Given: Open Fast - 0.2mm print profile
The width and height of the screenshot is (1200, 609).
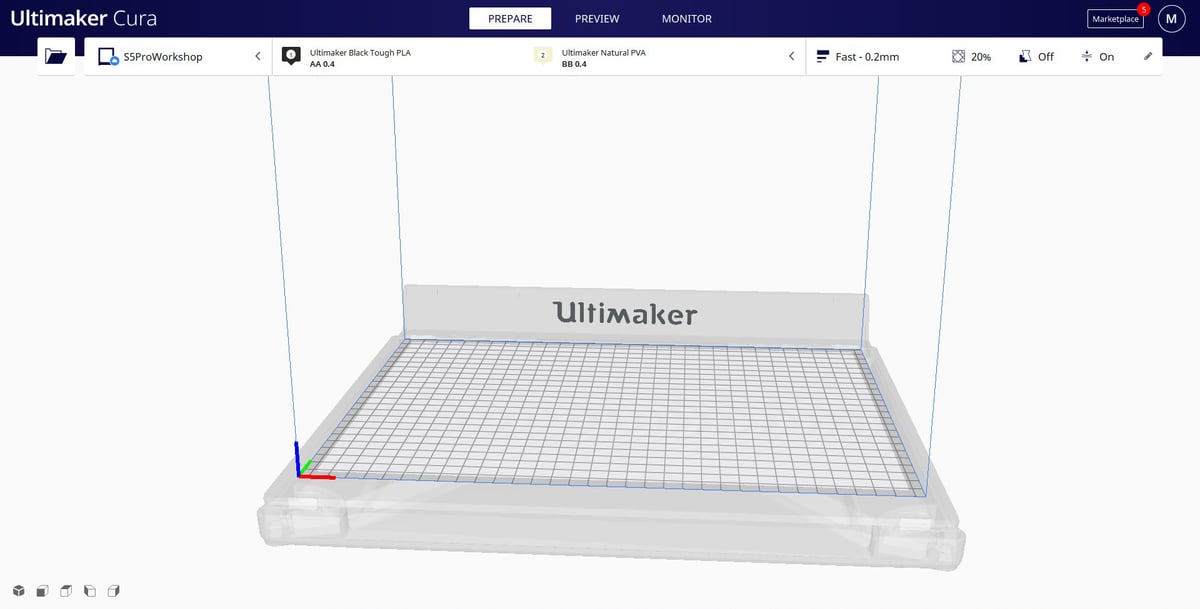Looking at the screenshot, I should [x=858, y=57].
